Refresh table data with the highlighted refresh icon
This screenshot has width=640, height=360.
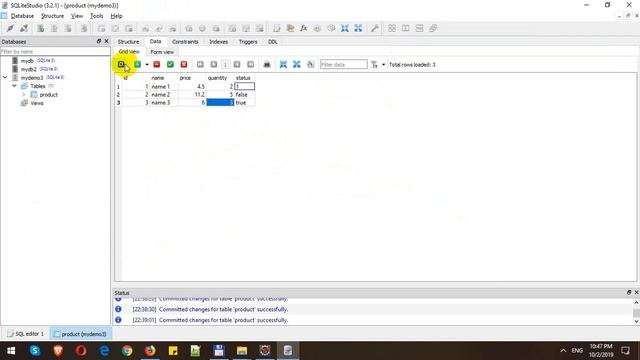pos(121,64)
